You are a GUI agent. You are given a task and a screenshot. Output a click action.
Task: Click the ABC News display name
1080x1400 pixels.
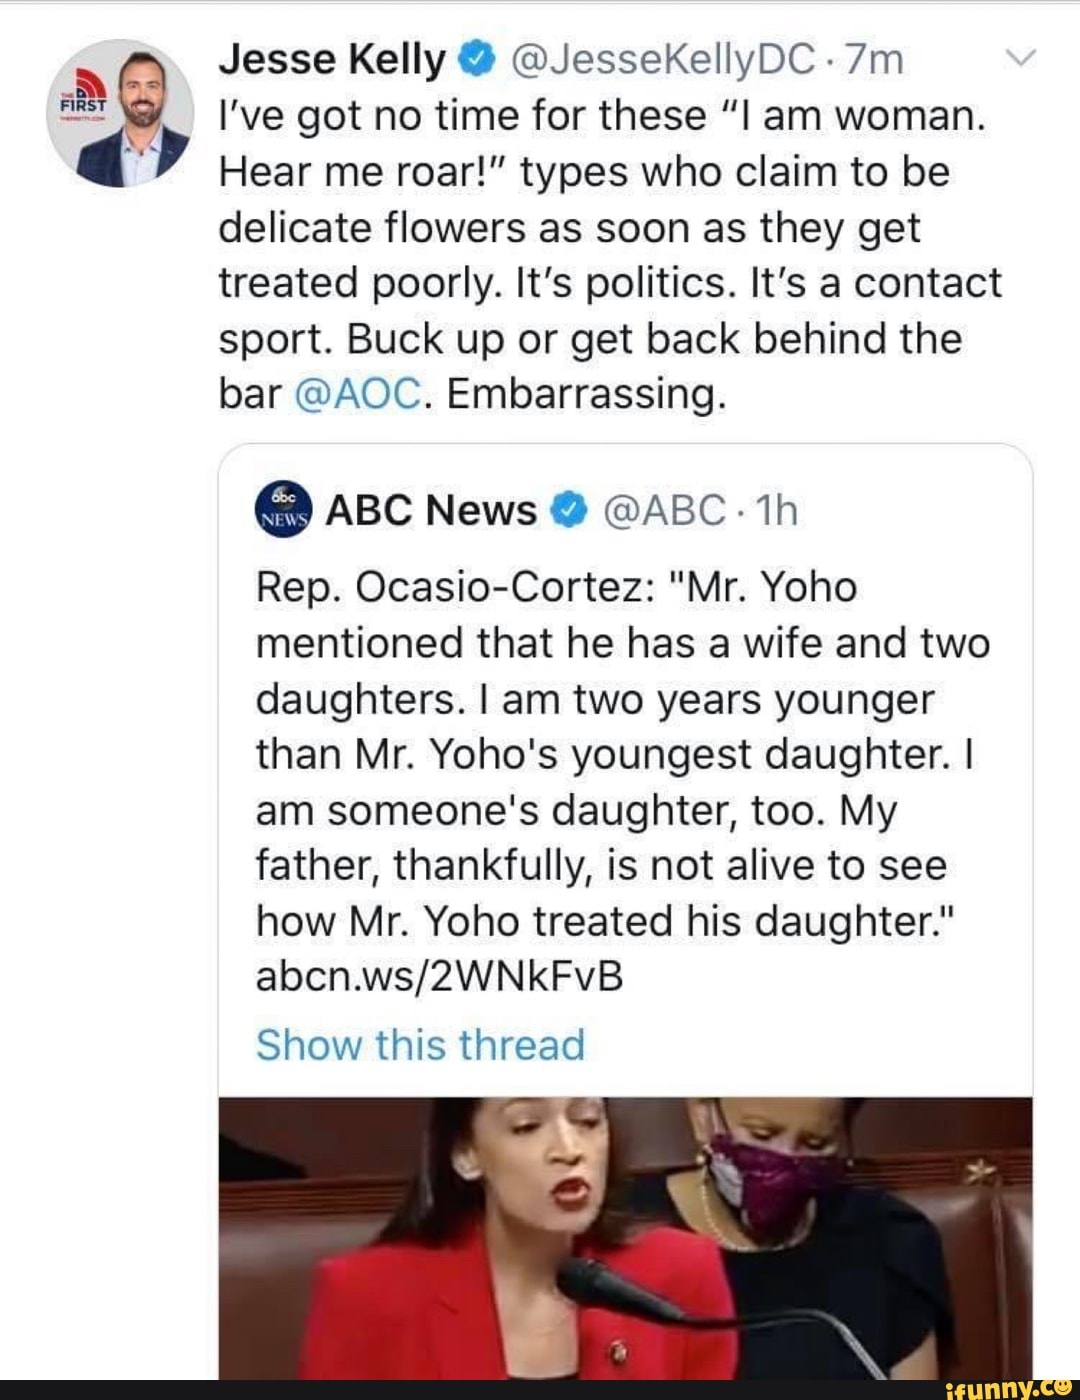pyautogui.click(x=431, y=511)
